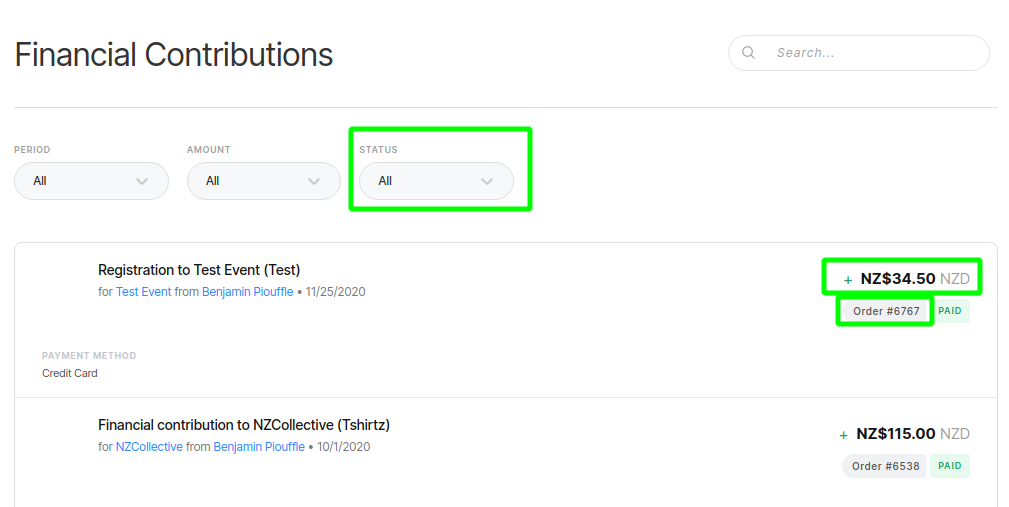Select Financial contribution to NZCollective (Tshirtz) title
The width and height of the screenshot is (1009, 507).
pyautogui.click(x=244, y=425)
